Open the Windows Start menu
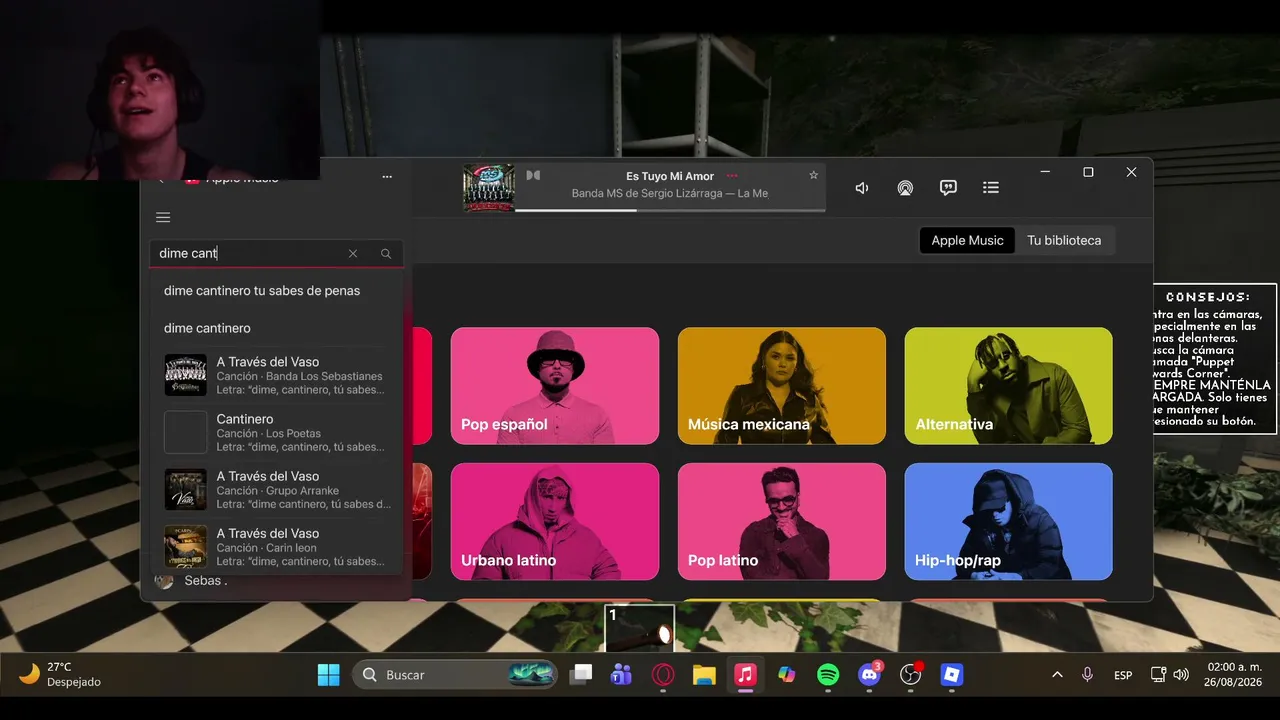The image size is (1280, 720). (328, 675)
